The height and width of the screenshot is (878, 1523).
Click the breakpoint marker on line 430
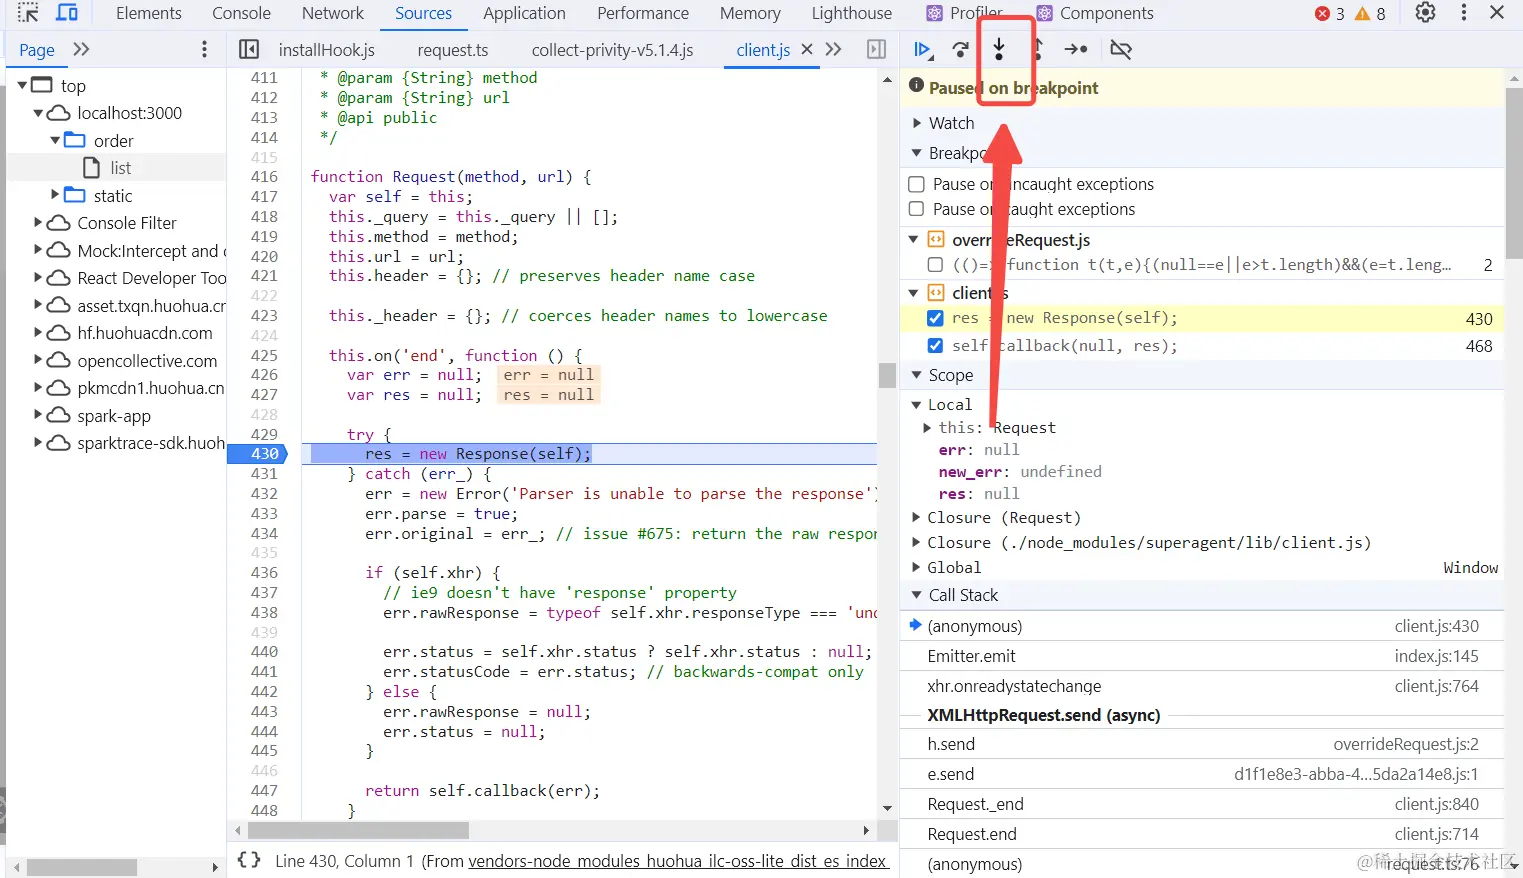tap(258, 454)
